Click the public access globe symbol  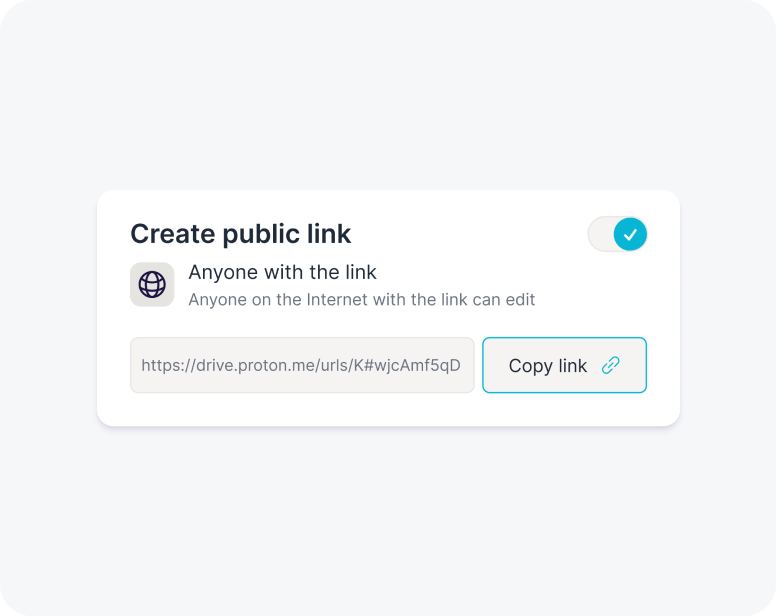click(x=152, y=285)
